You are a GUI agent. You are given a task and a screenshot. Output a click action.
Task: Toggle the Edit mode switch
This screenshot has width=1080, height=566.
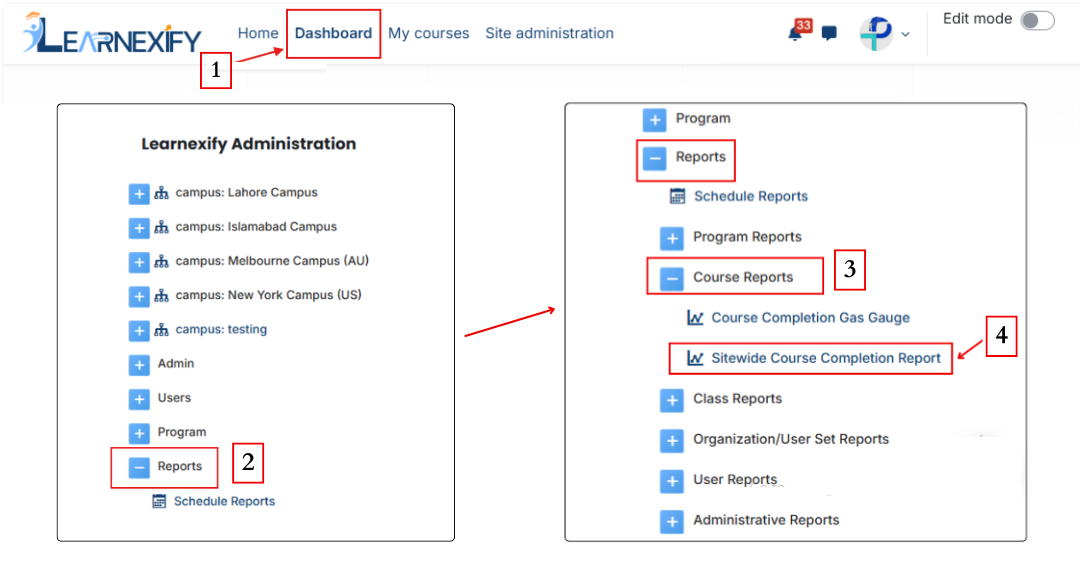1037,20
